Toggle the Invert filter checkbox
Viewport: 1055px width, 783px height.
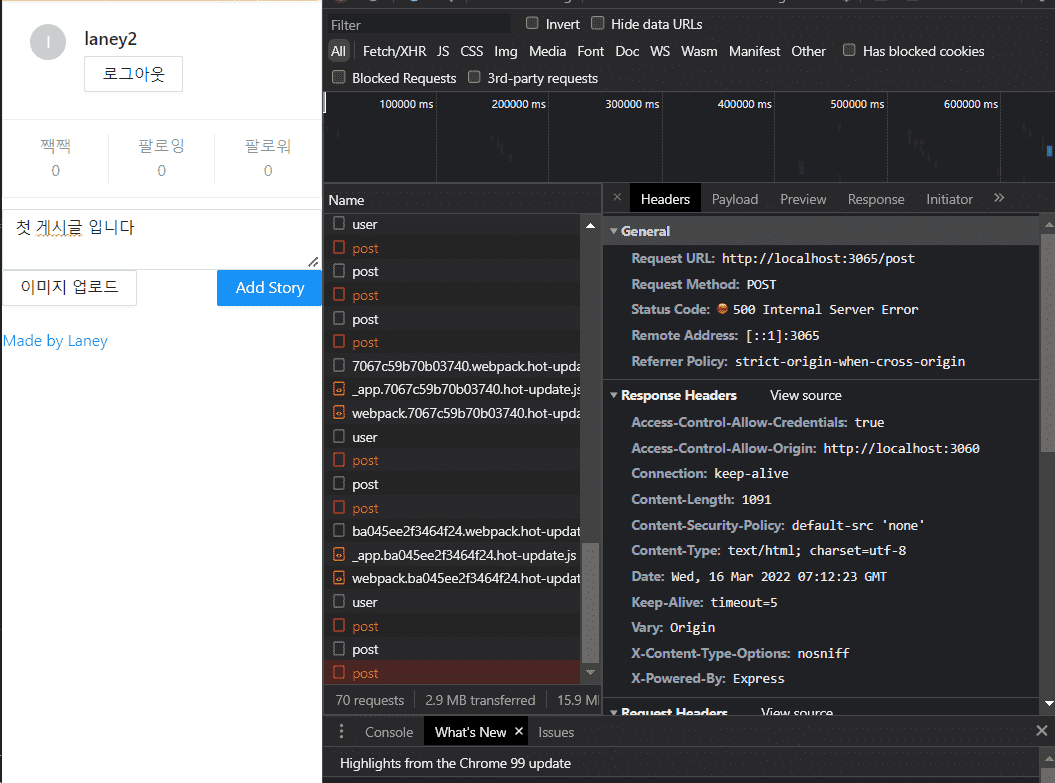point(532,24)
